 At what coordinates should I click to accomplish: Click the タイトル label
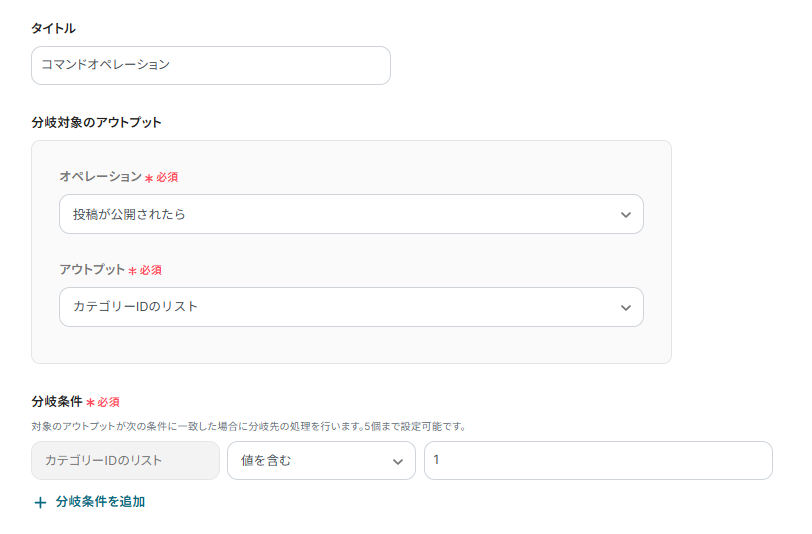click(x=53, y=28)
